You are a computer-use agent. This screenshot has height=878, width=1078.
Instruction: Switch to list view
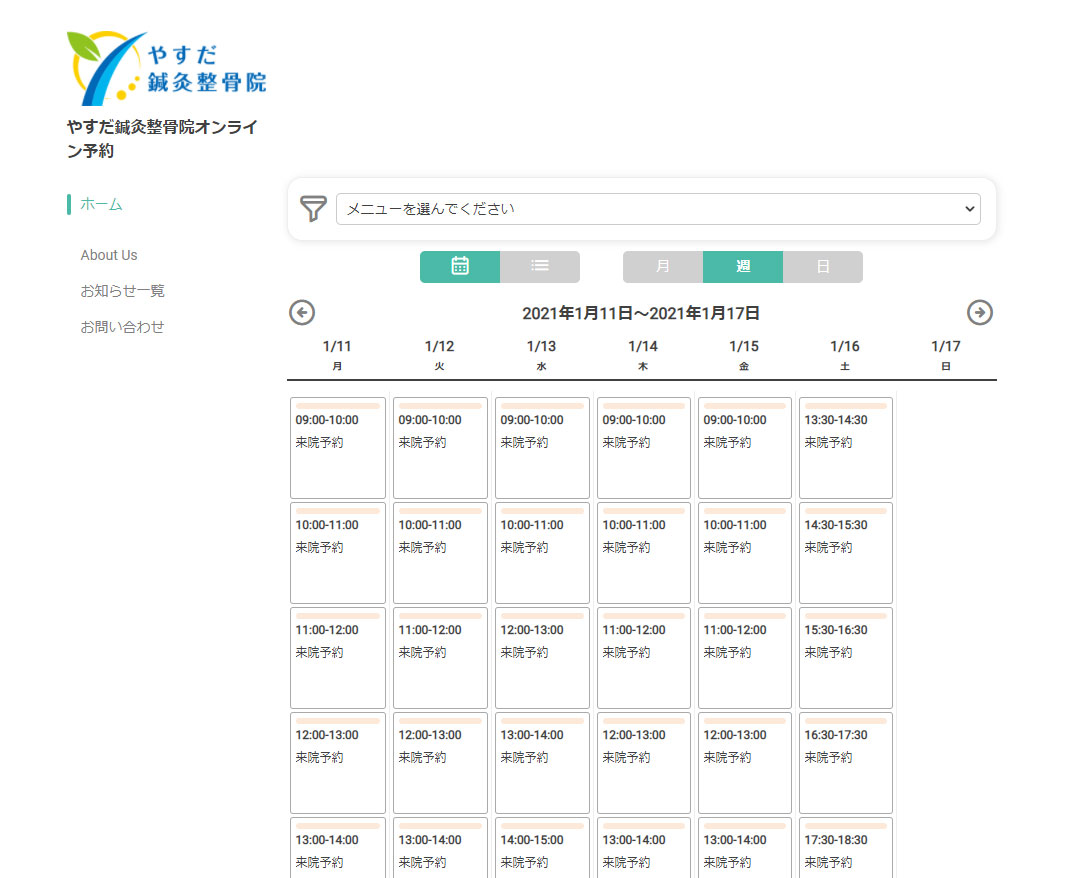[540, 266]
